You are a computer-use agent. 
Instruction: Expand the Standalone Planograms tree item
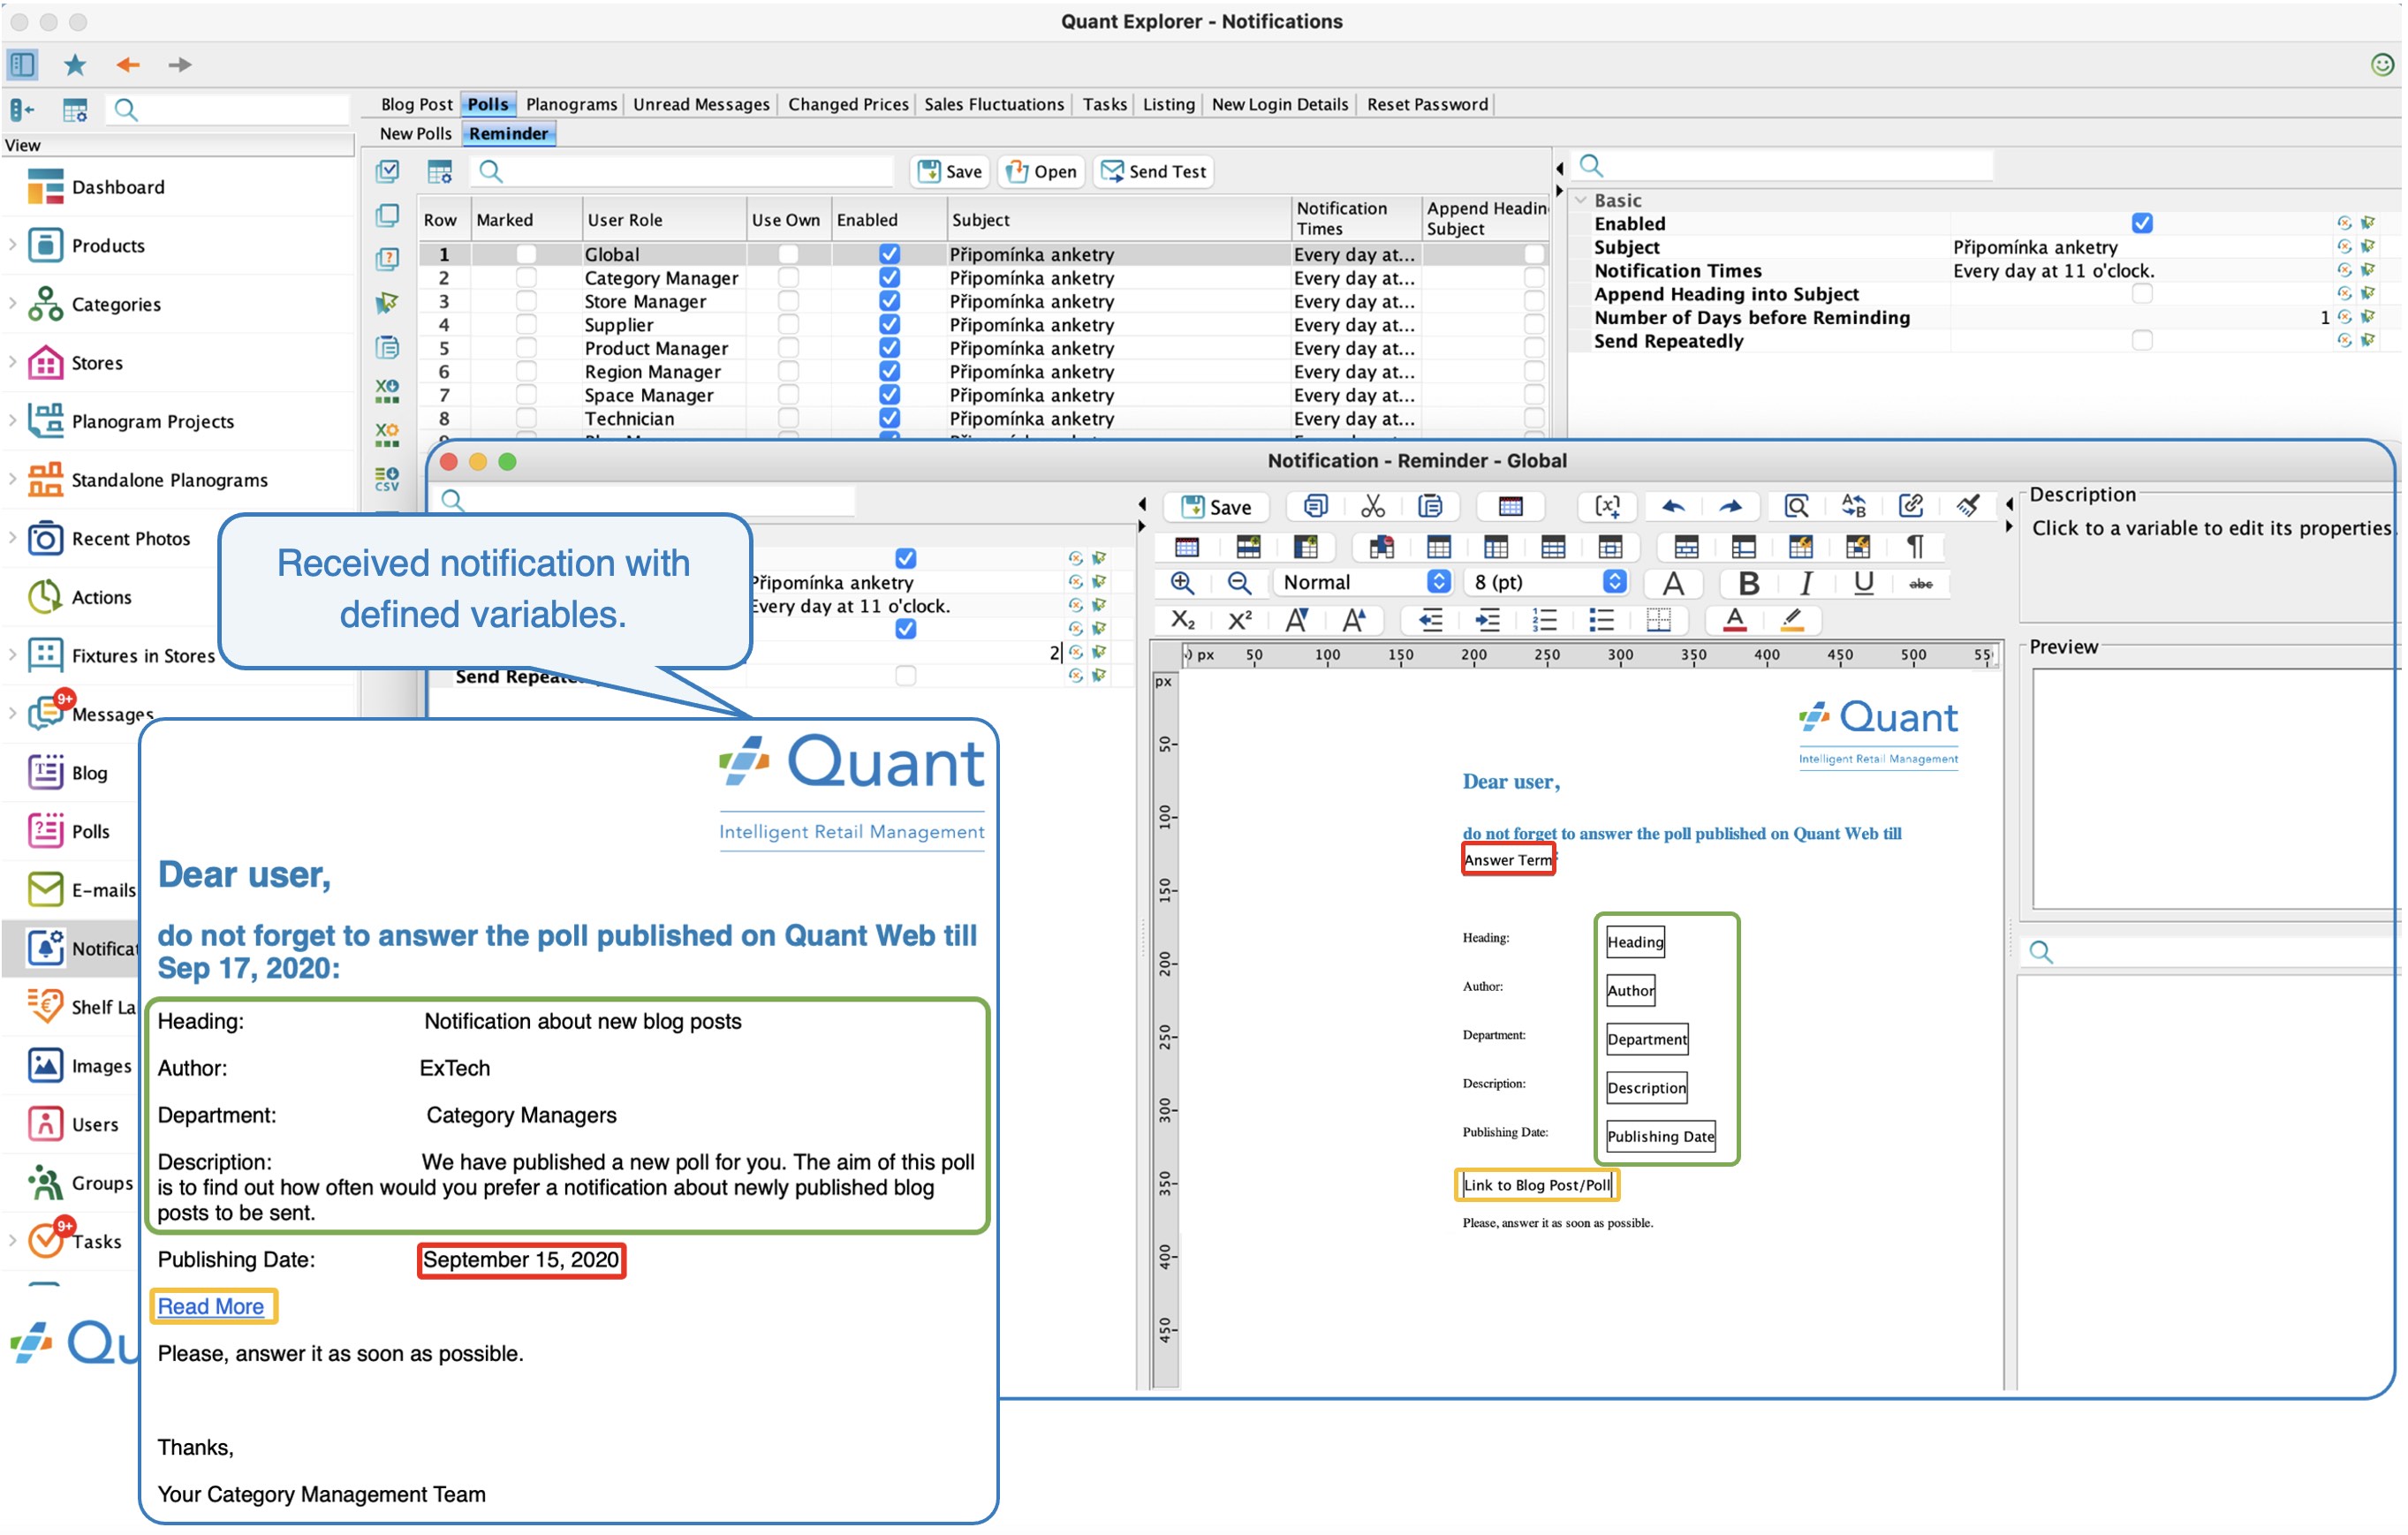tap(12, 480)
